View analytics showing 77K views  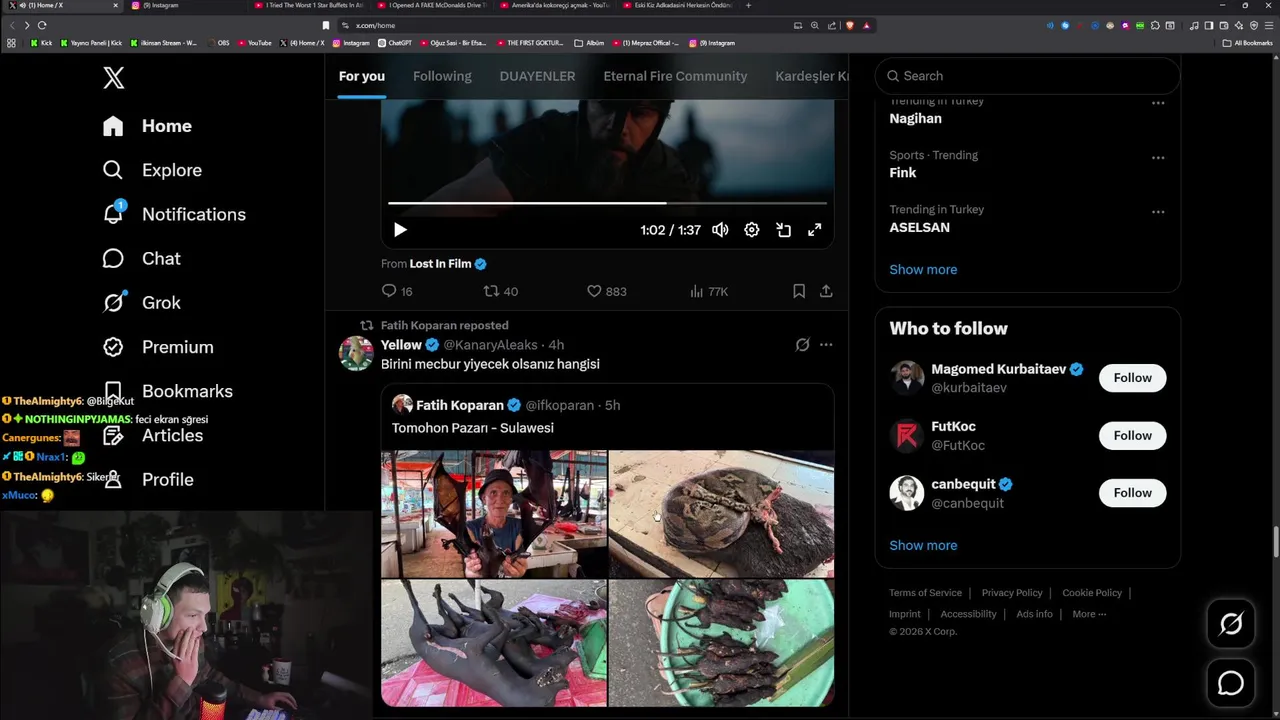(x=709, y=291)
